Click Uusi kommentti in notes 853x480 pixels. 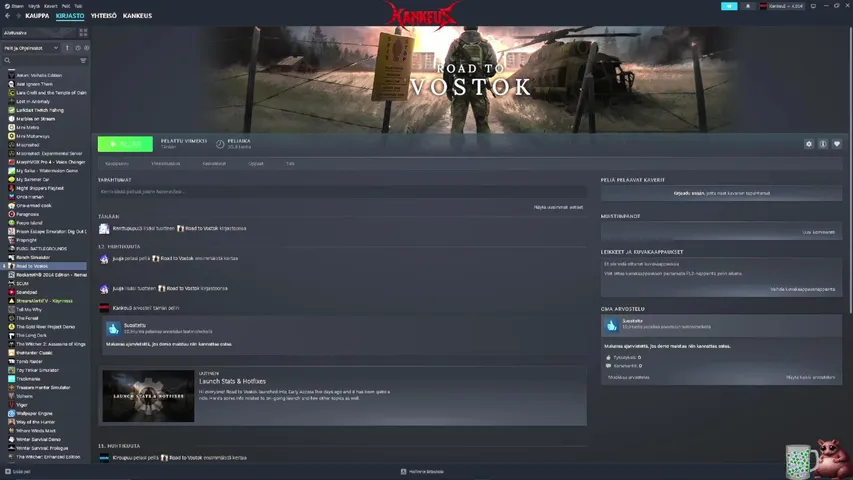pos(818,232)
